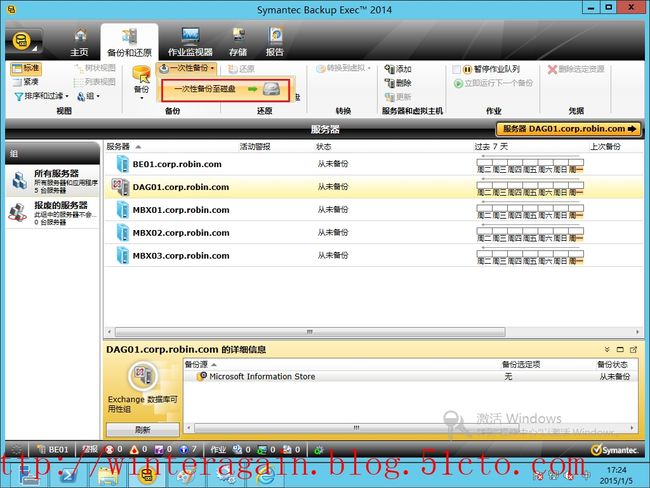Image resolution: width=650 pixels, height=488 pixels.
Task: Click the 活动警报 column header
Action: click(255, 146)
